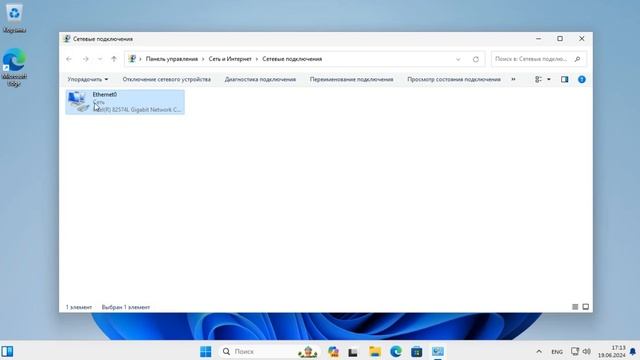Open recent locations dropdown arrow

pyautogui.click(x=100, y=59)
